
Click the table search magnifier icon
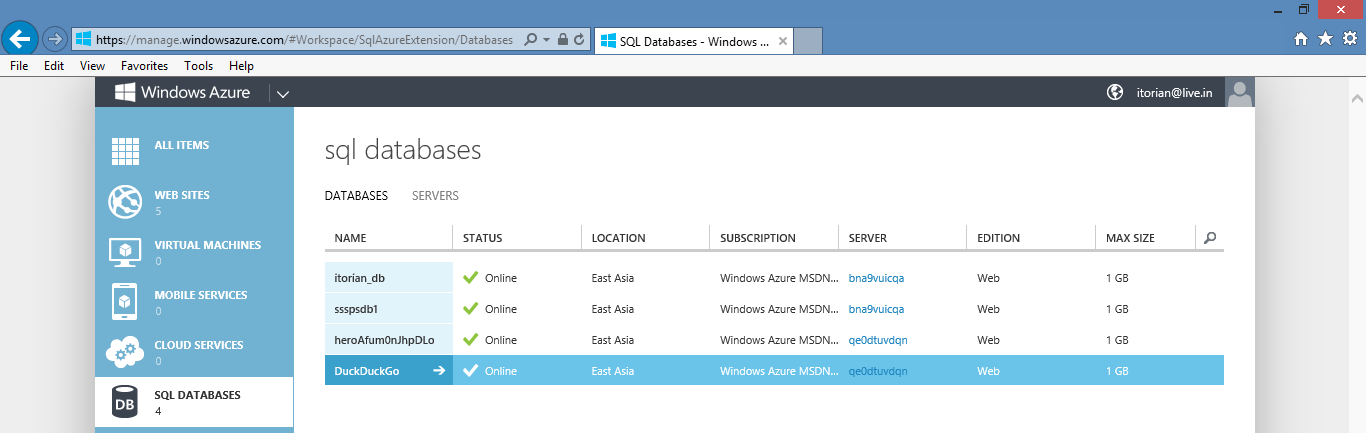click(x=1210, y=238)
